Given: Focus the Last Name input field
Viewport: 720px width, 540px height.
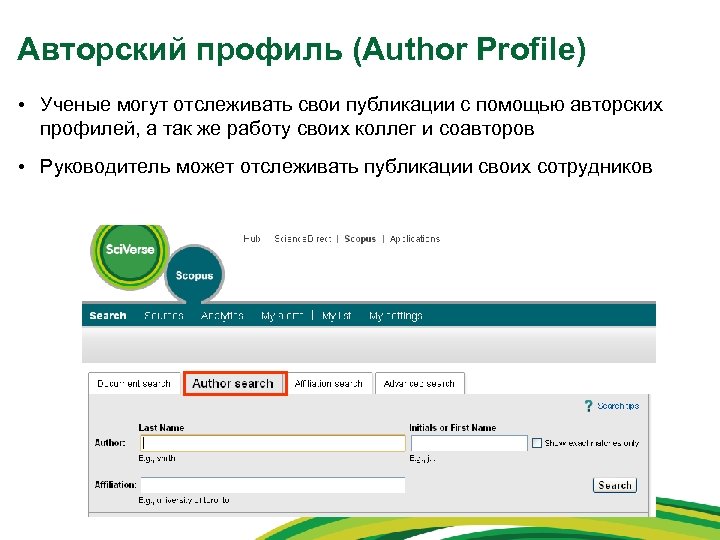Looking at the screenshot, I should coord(273,443).
